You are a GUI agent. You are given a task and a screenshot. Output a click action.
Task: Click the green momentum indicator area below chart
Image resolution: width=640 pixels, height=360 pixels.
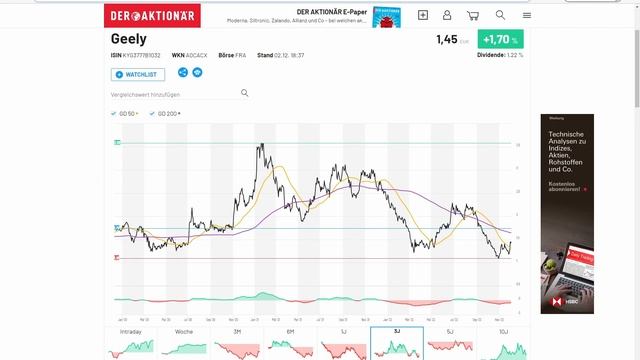(263, 296)
